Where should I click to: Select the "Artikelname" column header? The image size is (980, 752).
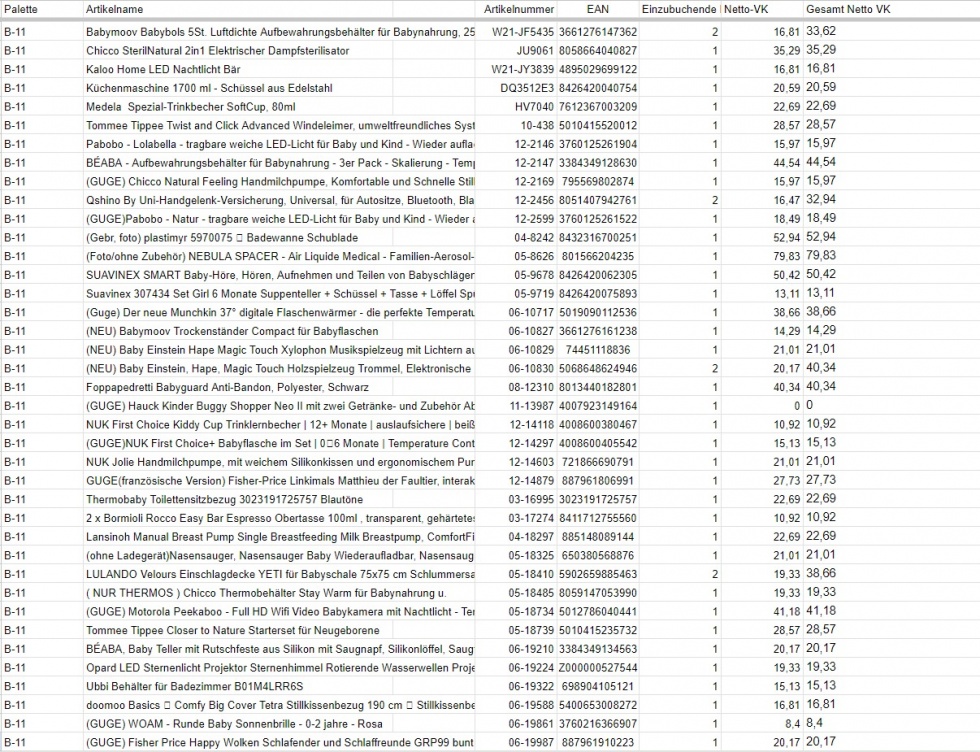click(114, 9)
